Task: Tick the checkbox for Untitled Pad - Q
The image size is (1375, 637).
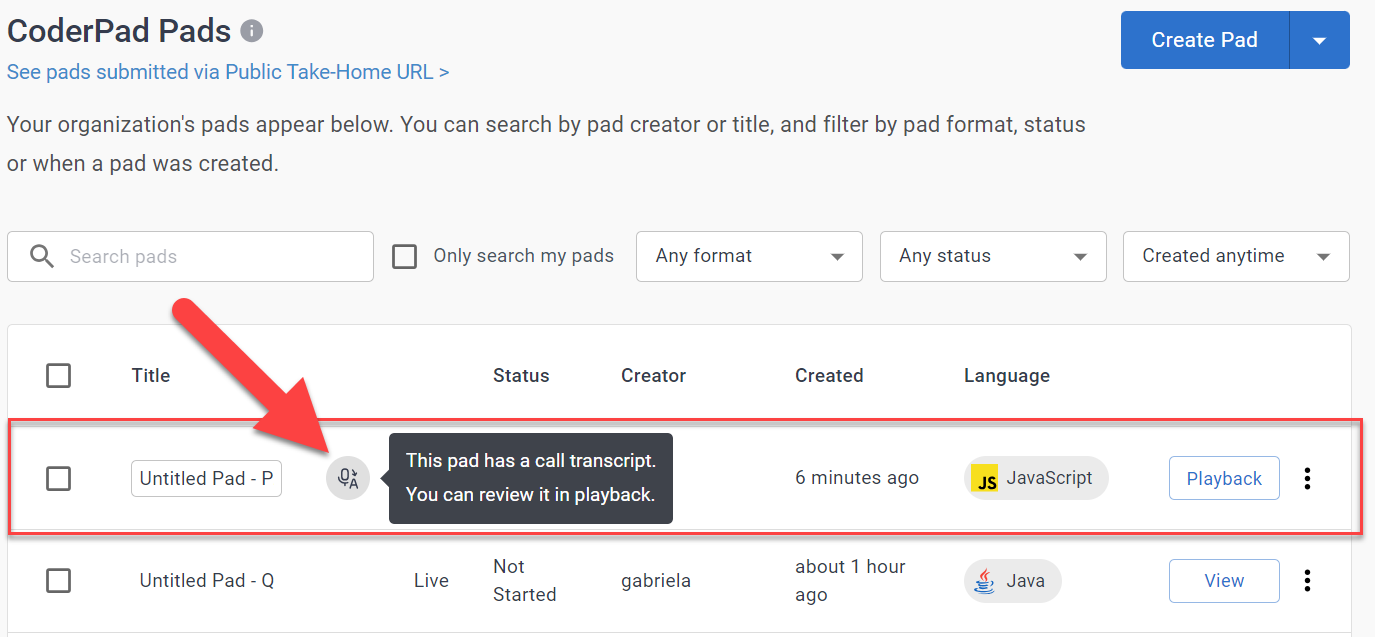Action: [59, 581]
